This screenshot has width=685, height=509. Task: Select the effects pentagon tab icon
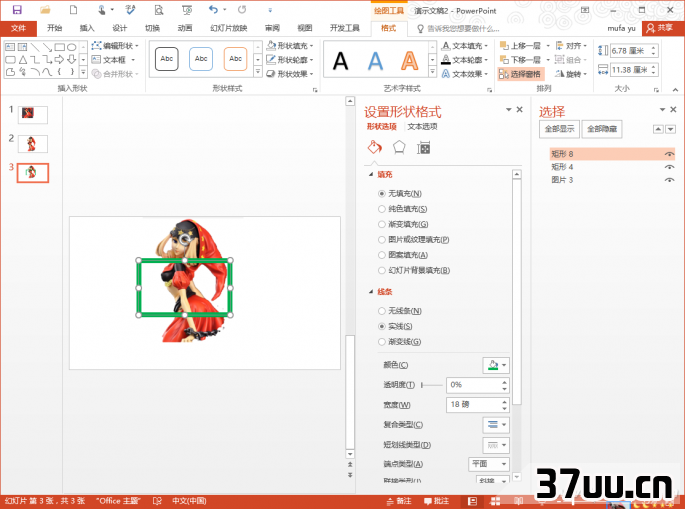tap(399, 148)
